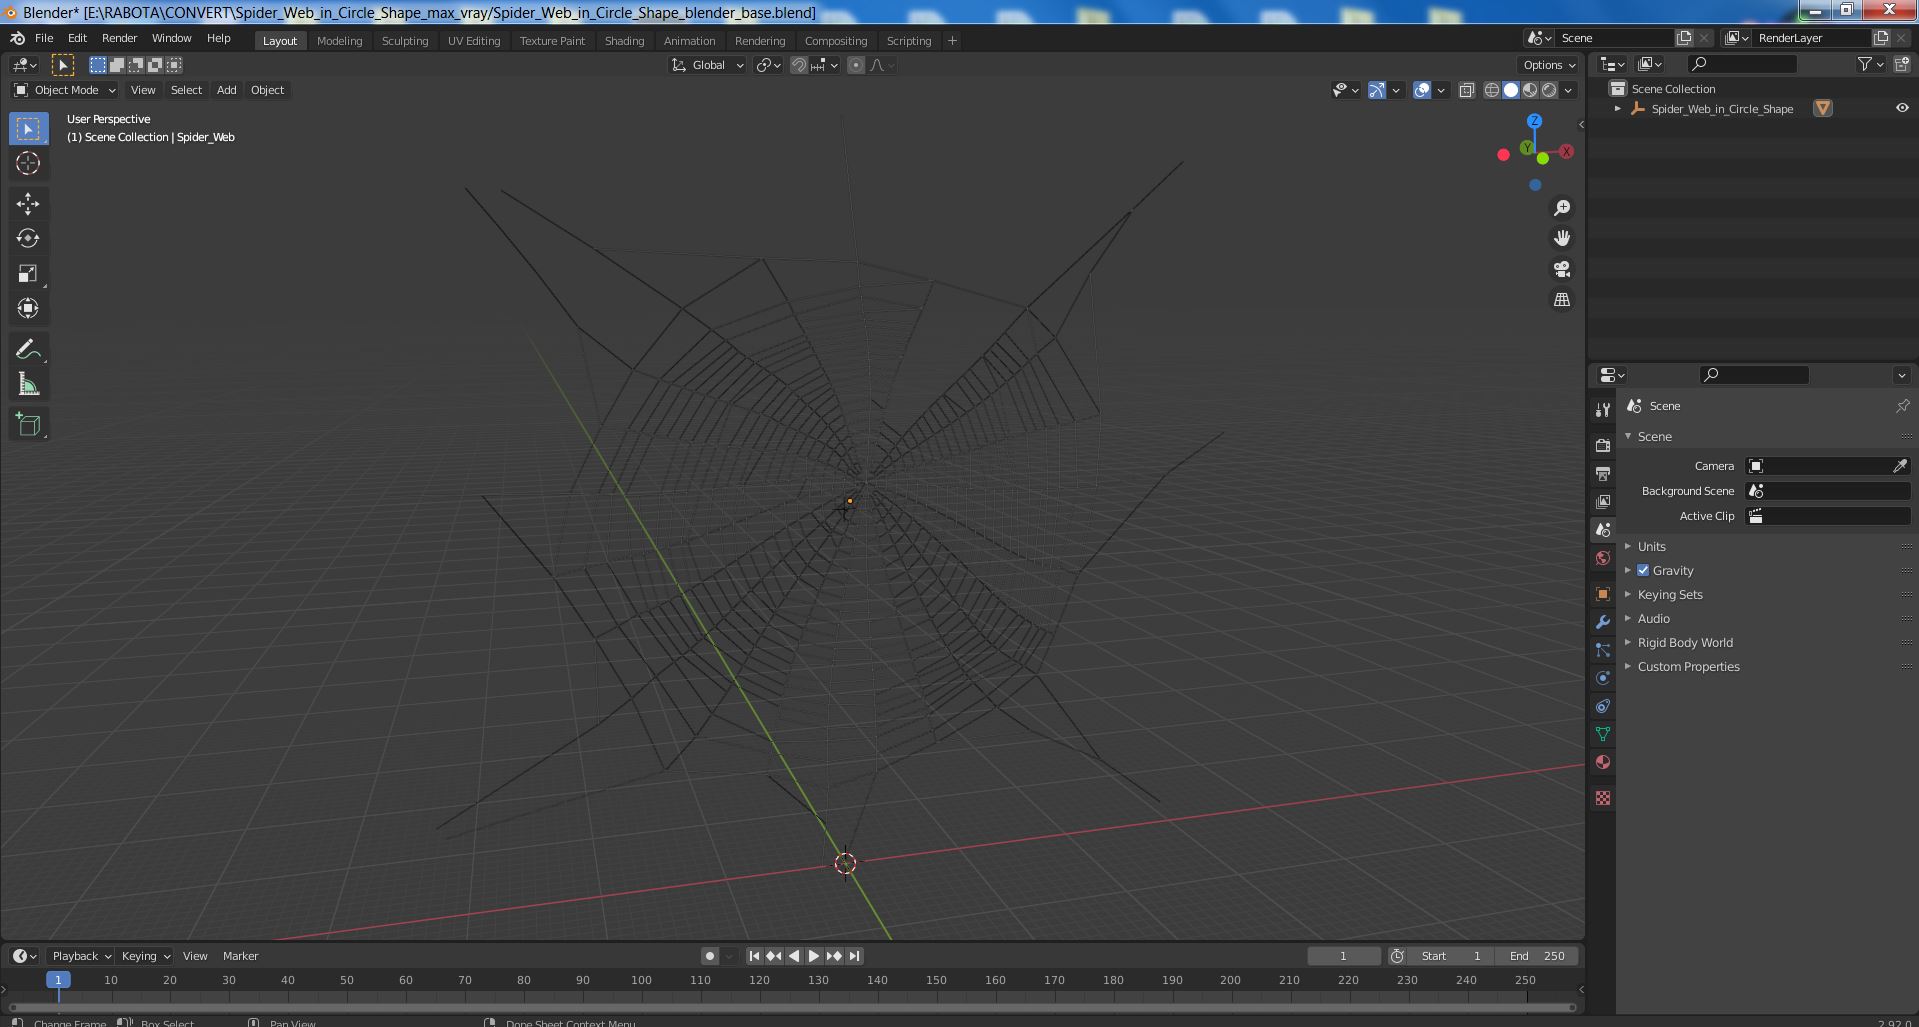Hide Spider_Web_in_Circle_Shape with eye icon
The image size is (1919, 1027).
(1902, 108)
